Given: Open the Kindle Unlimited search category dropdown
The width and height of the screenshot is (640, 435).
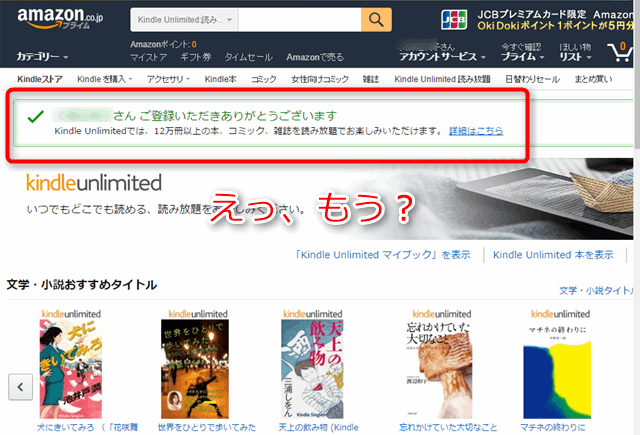Looking at the screenshot, I should [184, 20].
